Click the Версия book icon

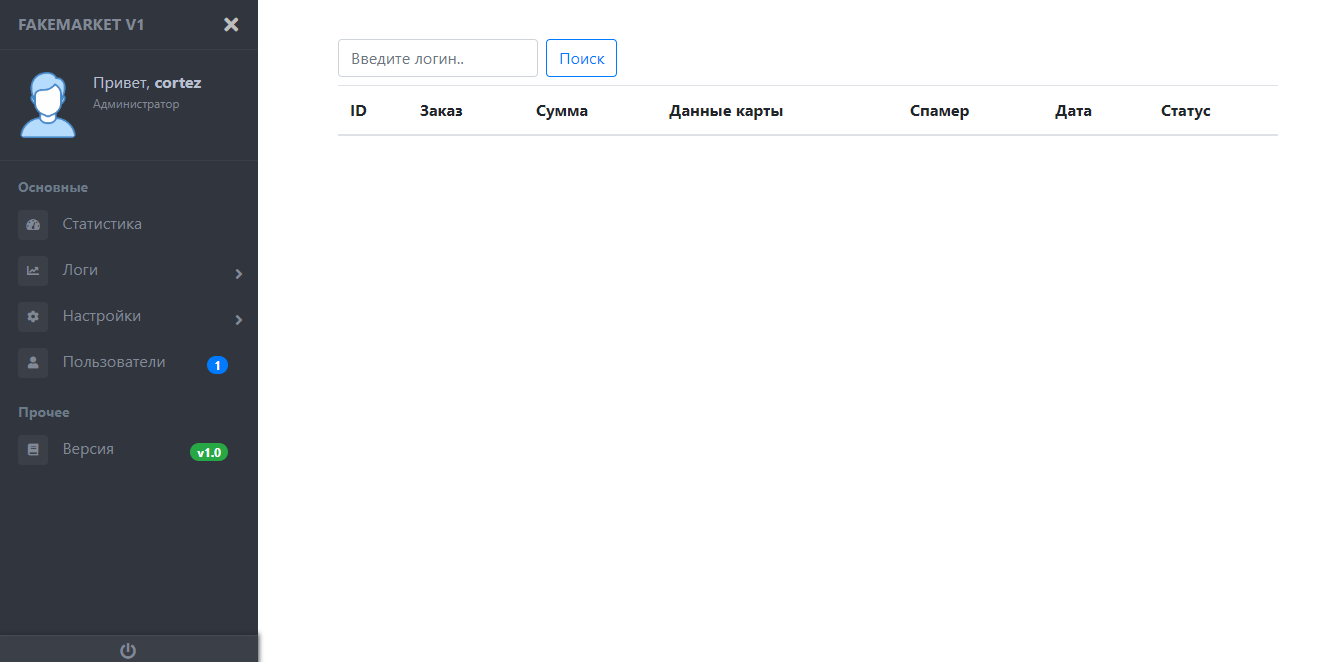[33, 450]
